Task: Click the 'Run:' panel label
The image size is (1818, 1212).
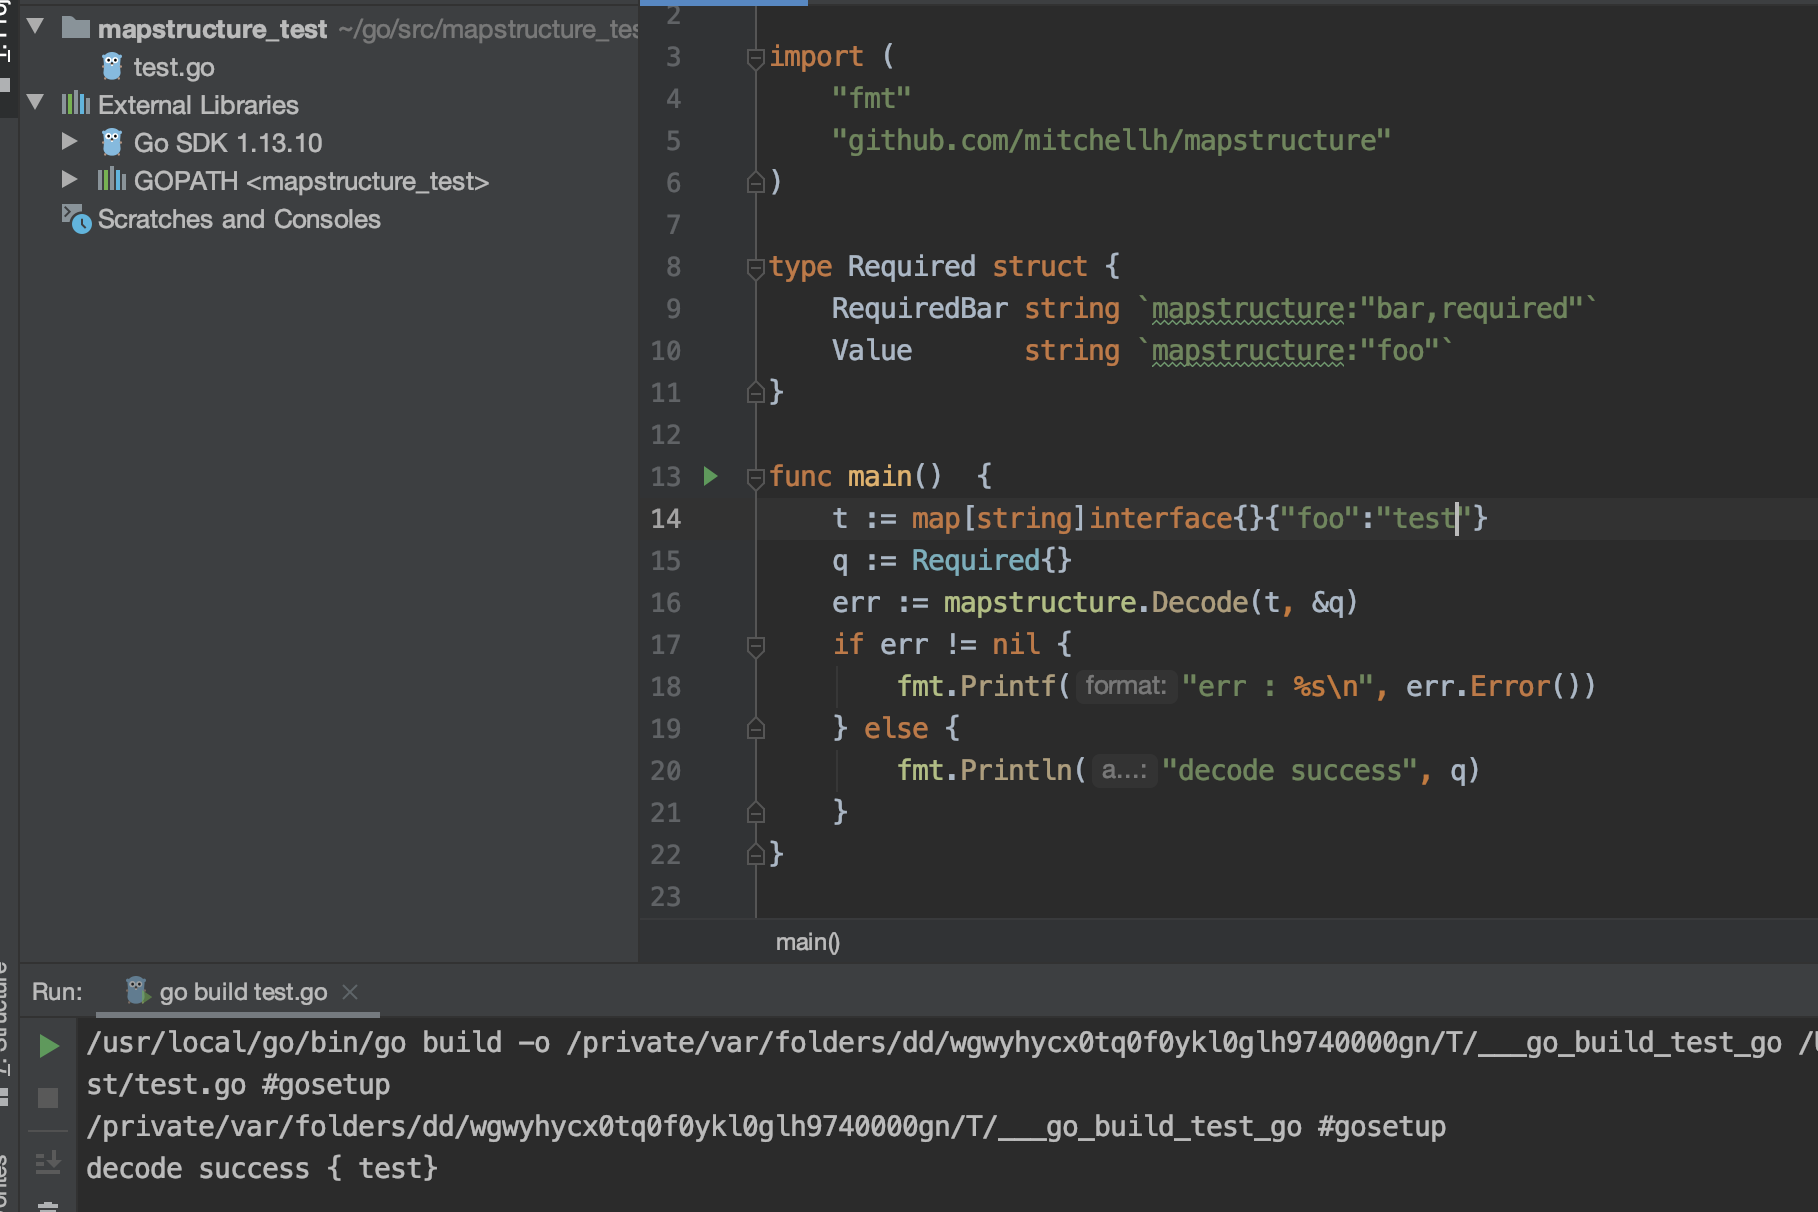Action: coord(57,992)
